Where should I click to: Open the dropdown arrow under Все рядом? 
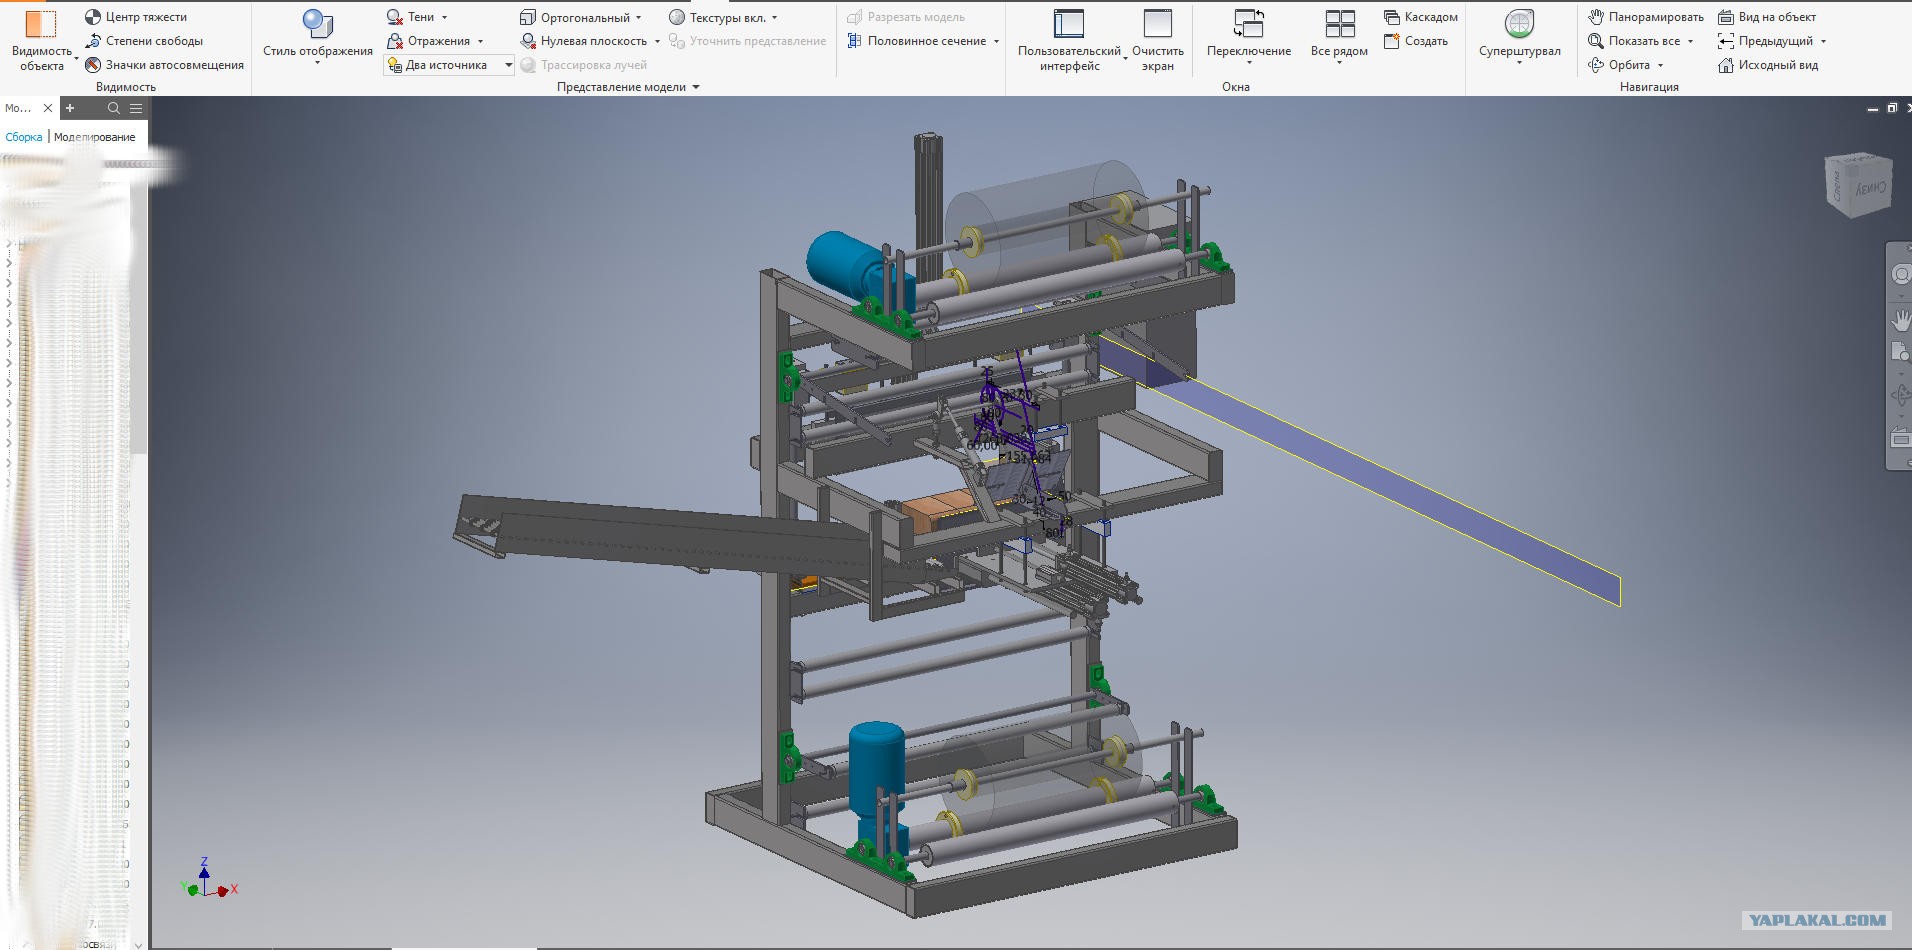(x=1339, y=64)
